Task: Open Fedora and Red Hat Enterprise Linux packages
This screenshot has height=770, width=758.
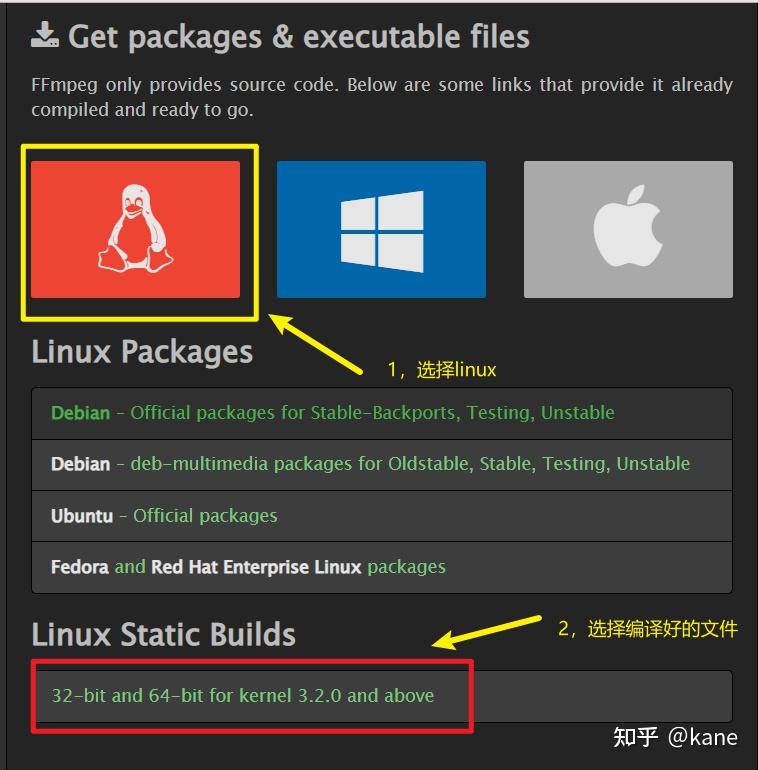Action: click(248, 567)
